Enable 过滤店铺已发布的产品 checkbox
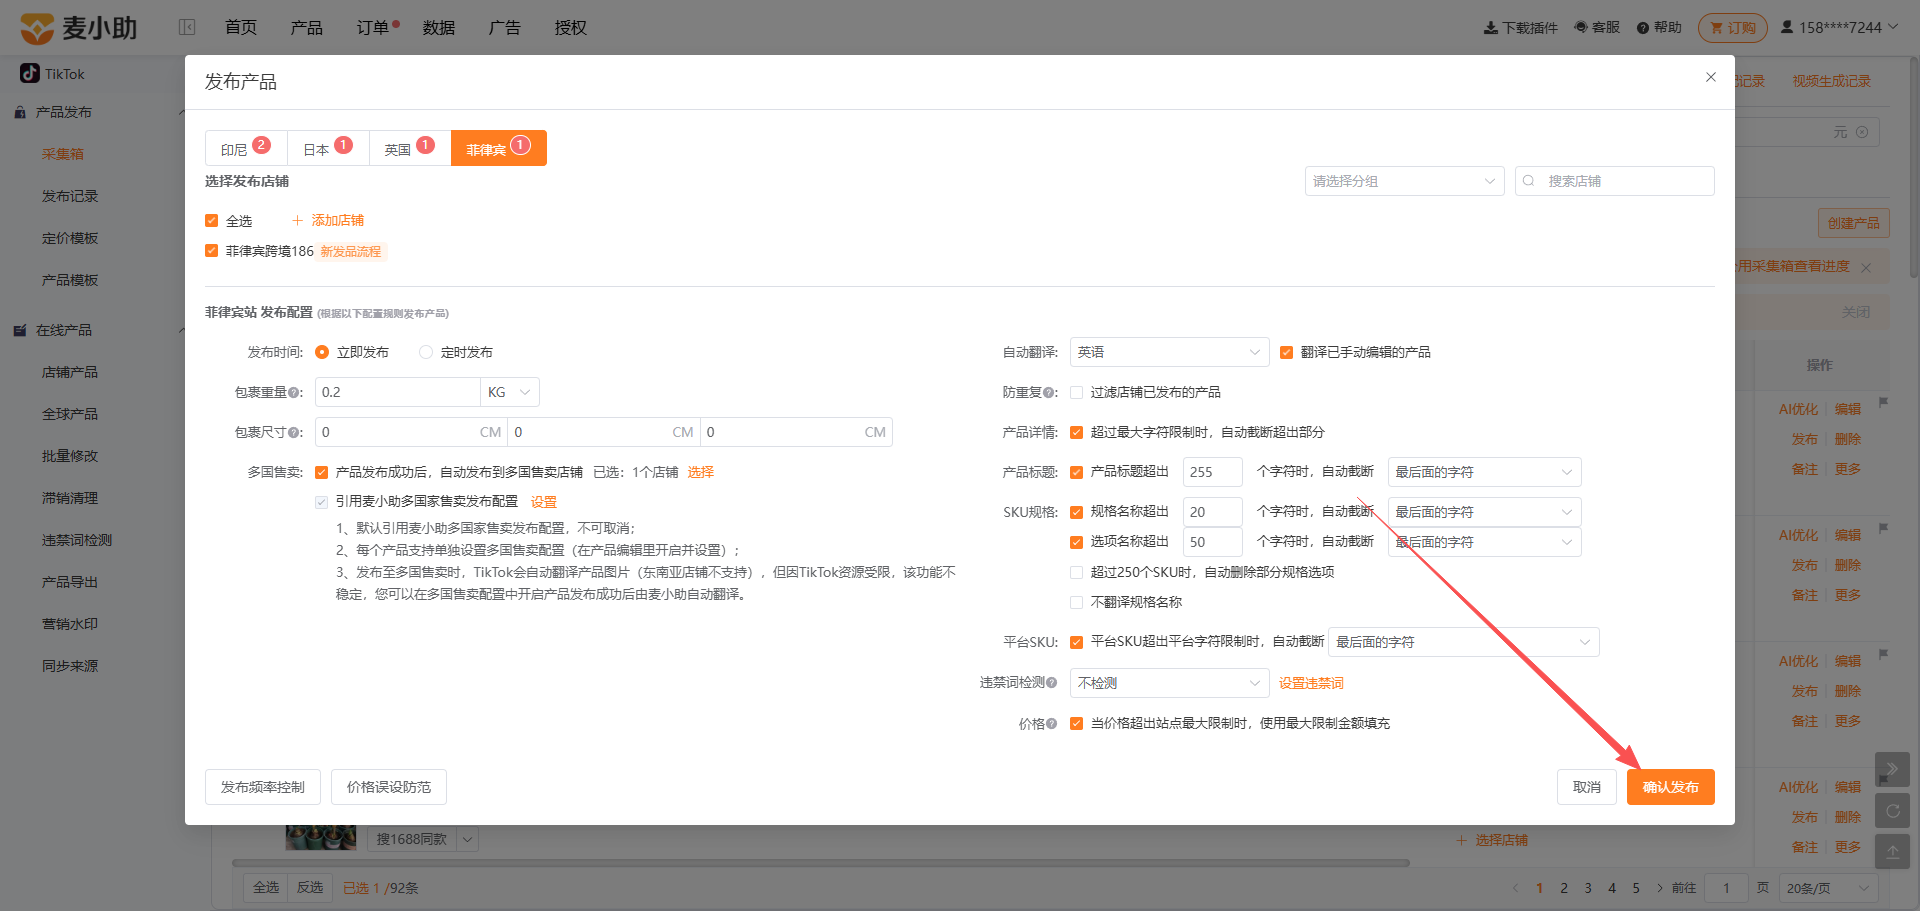 click(1076, 392)
